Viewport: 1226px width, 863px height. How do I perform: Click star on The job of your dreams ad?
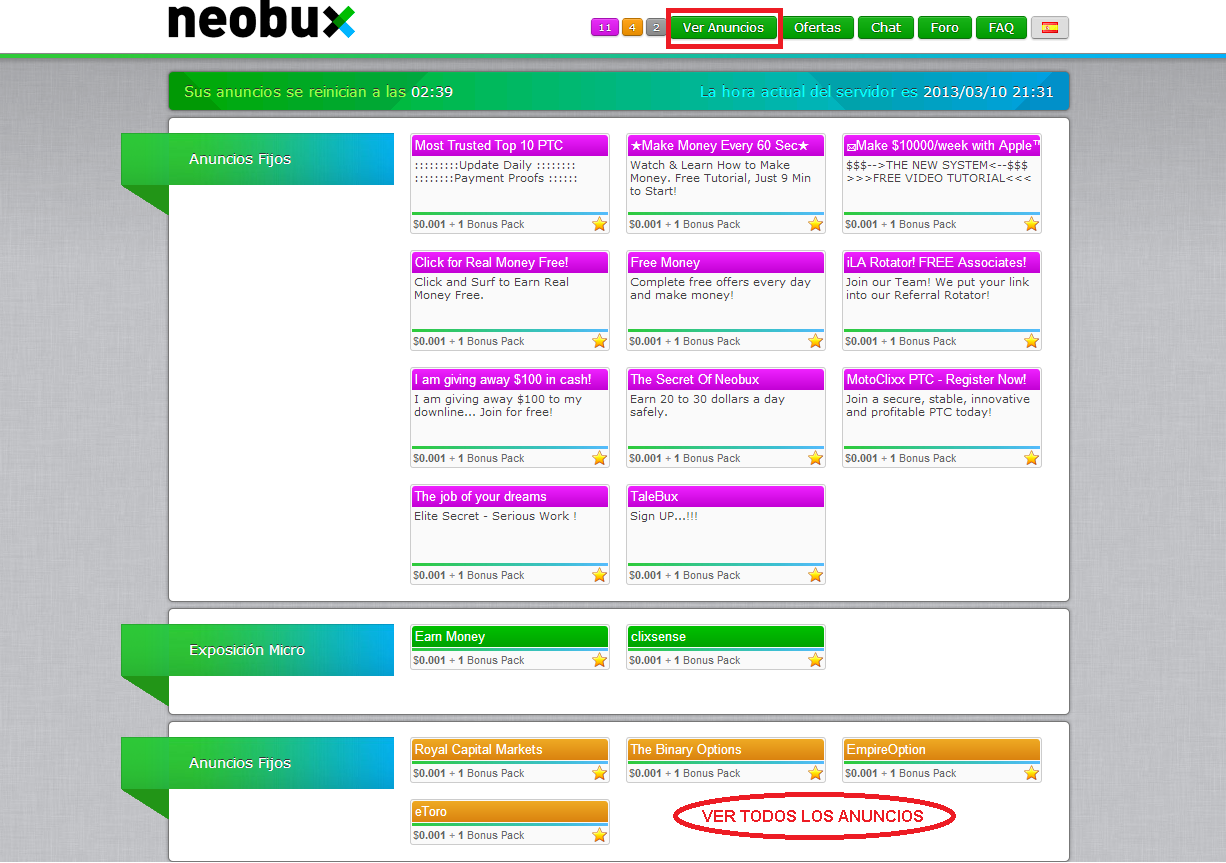point(599,575)
